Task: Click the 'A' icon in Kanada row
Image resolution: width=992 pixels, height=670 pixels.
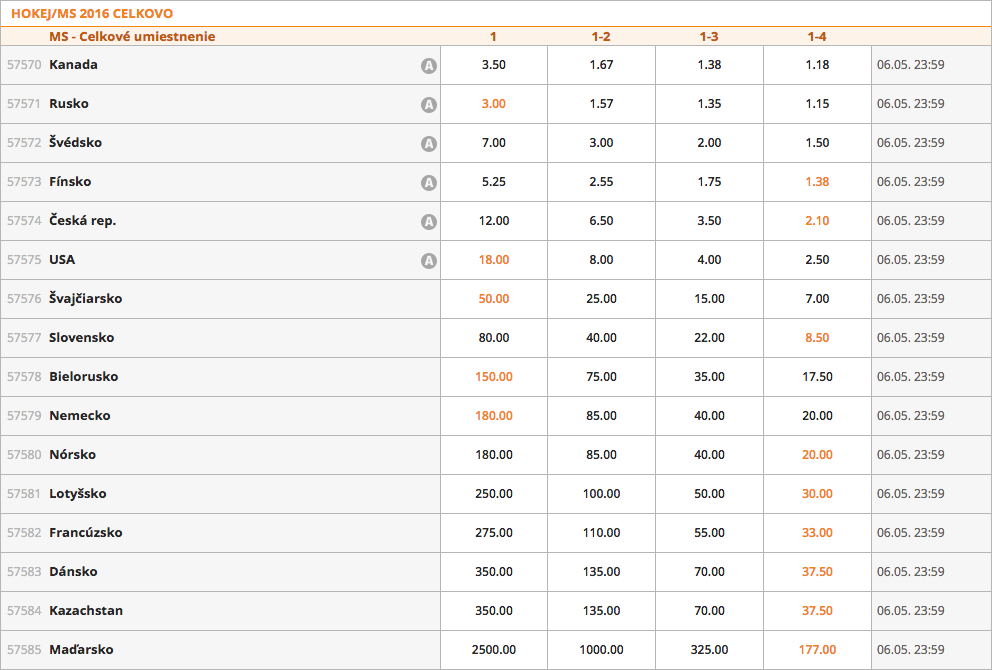Action: [428, 66]
